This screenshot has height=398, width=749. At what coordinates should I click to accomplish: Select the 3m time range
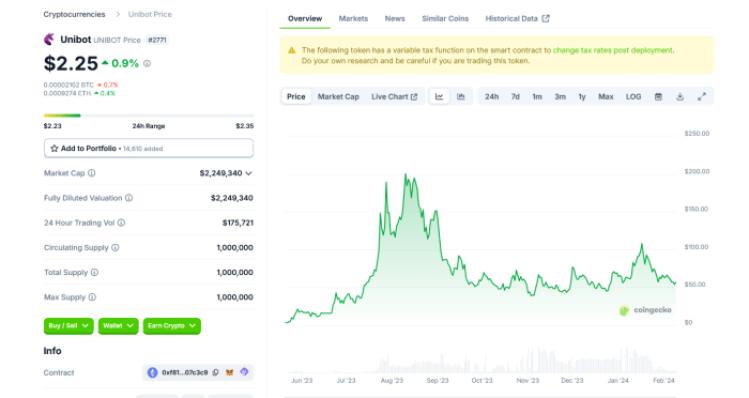(560, 97)
